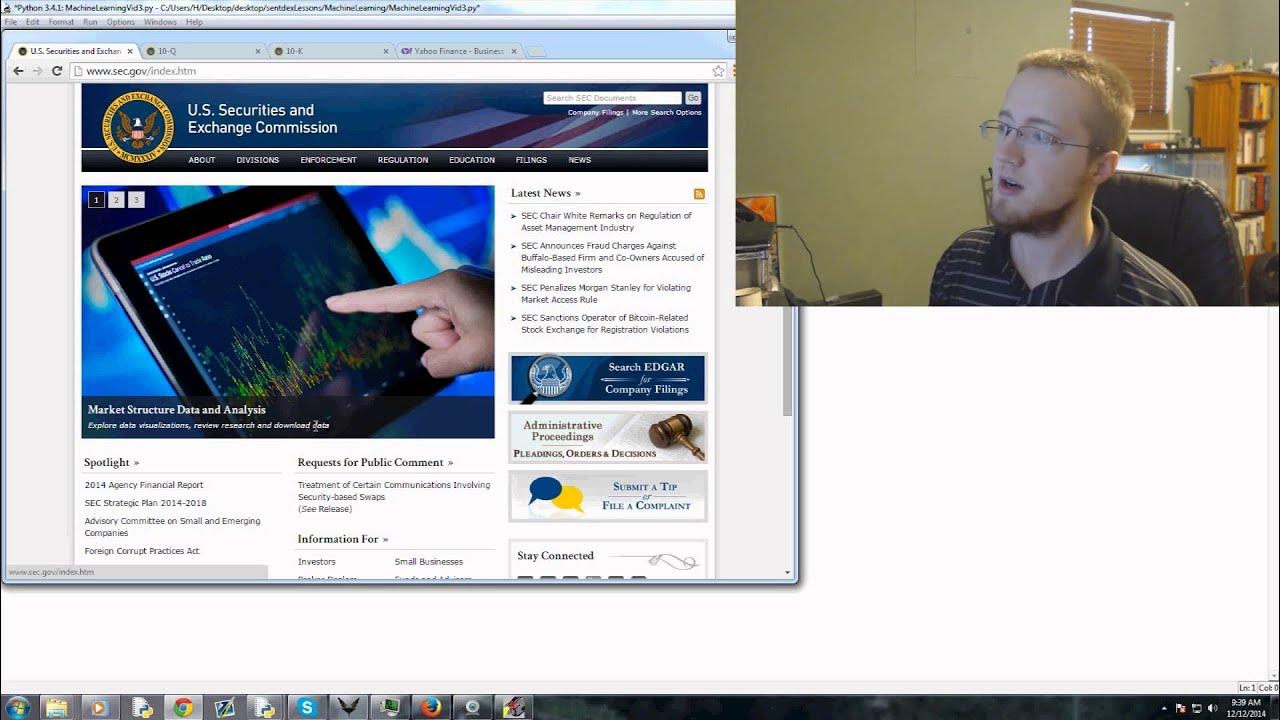Open the Edit menu in Python IDLE
The width and height of the screenshot is (1280, 720).
point(33,22)
